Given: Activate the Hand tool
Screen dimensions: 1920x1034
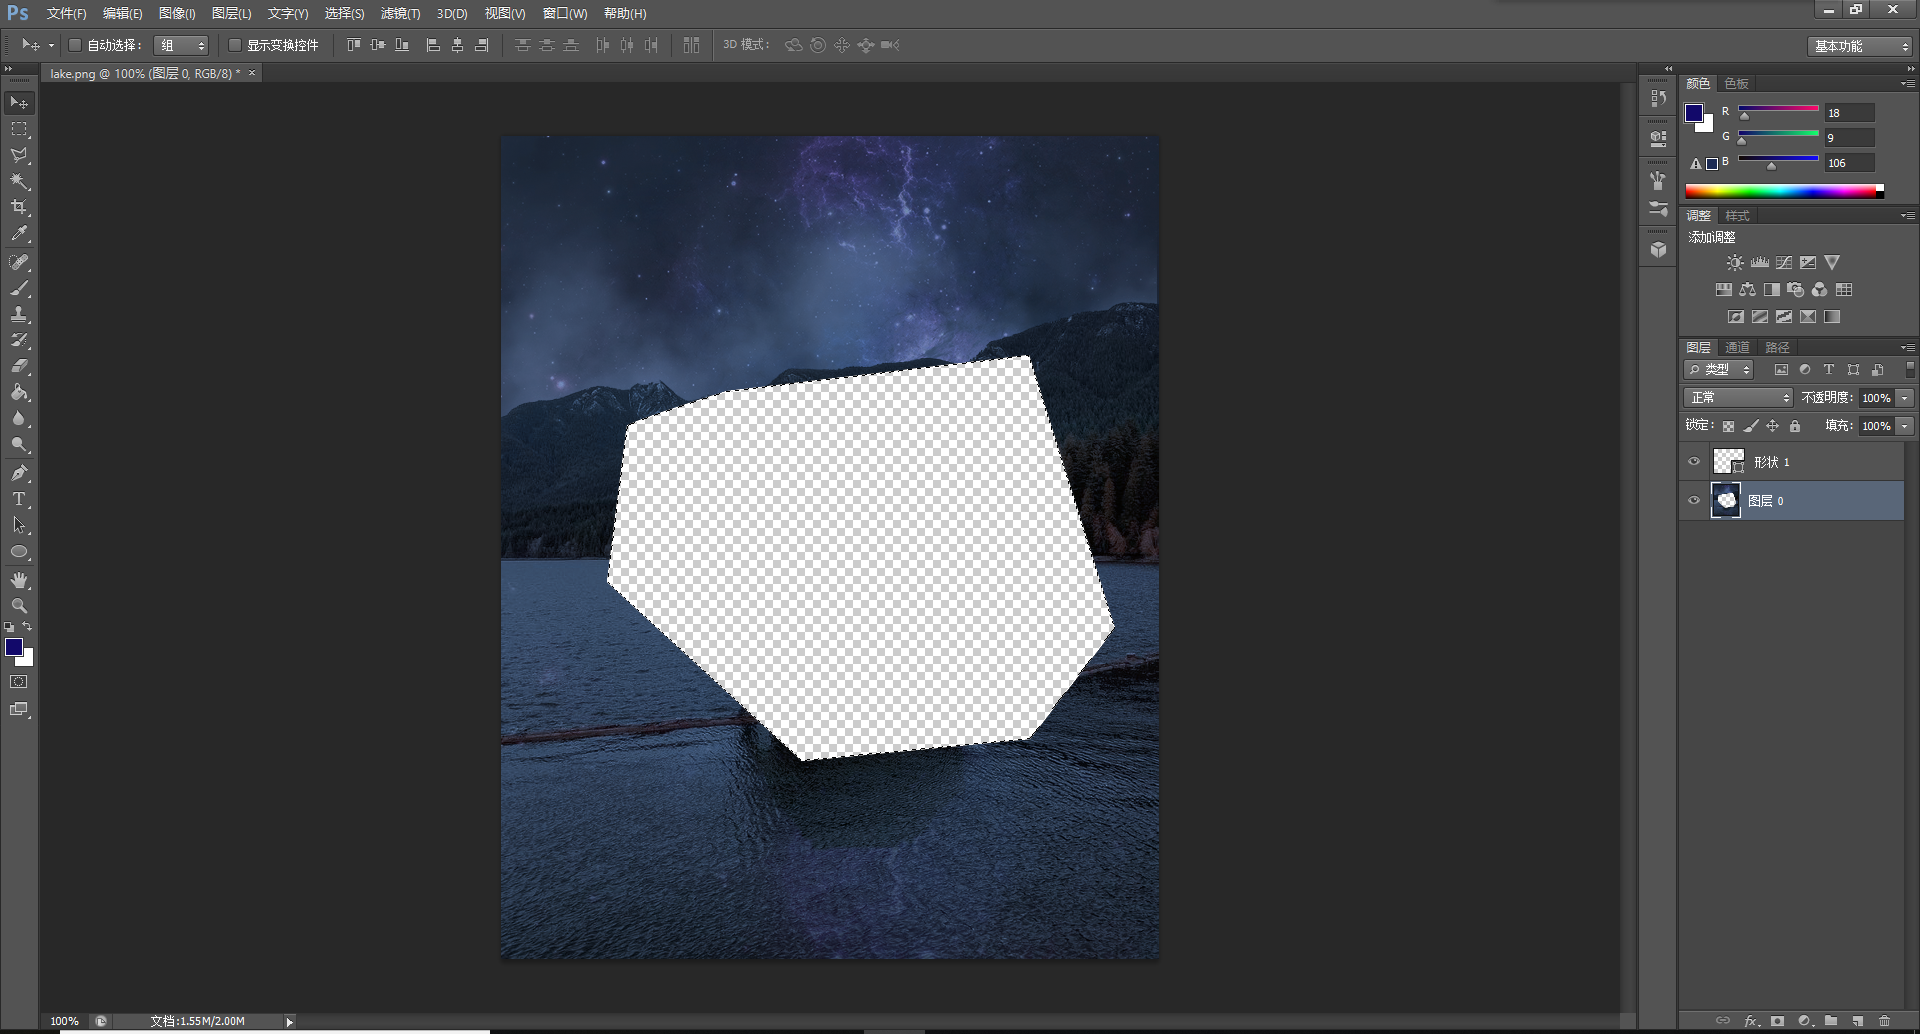Looking at the screenshot, I should pyautogui.click(x=19, y=580).
